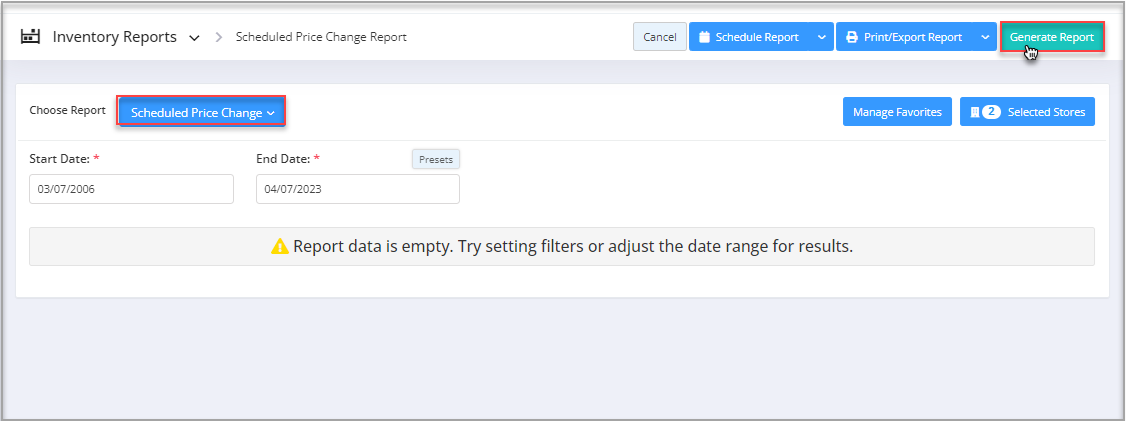Click the breadcrumb separator arrow
Image resolution: width=1128 pixels, height=424 pixels.
(x=219, y=38)
